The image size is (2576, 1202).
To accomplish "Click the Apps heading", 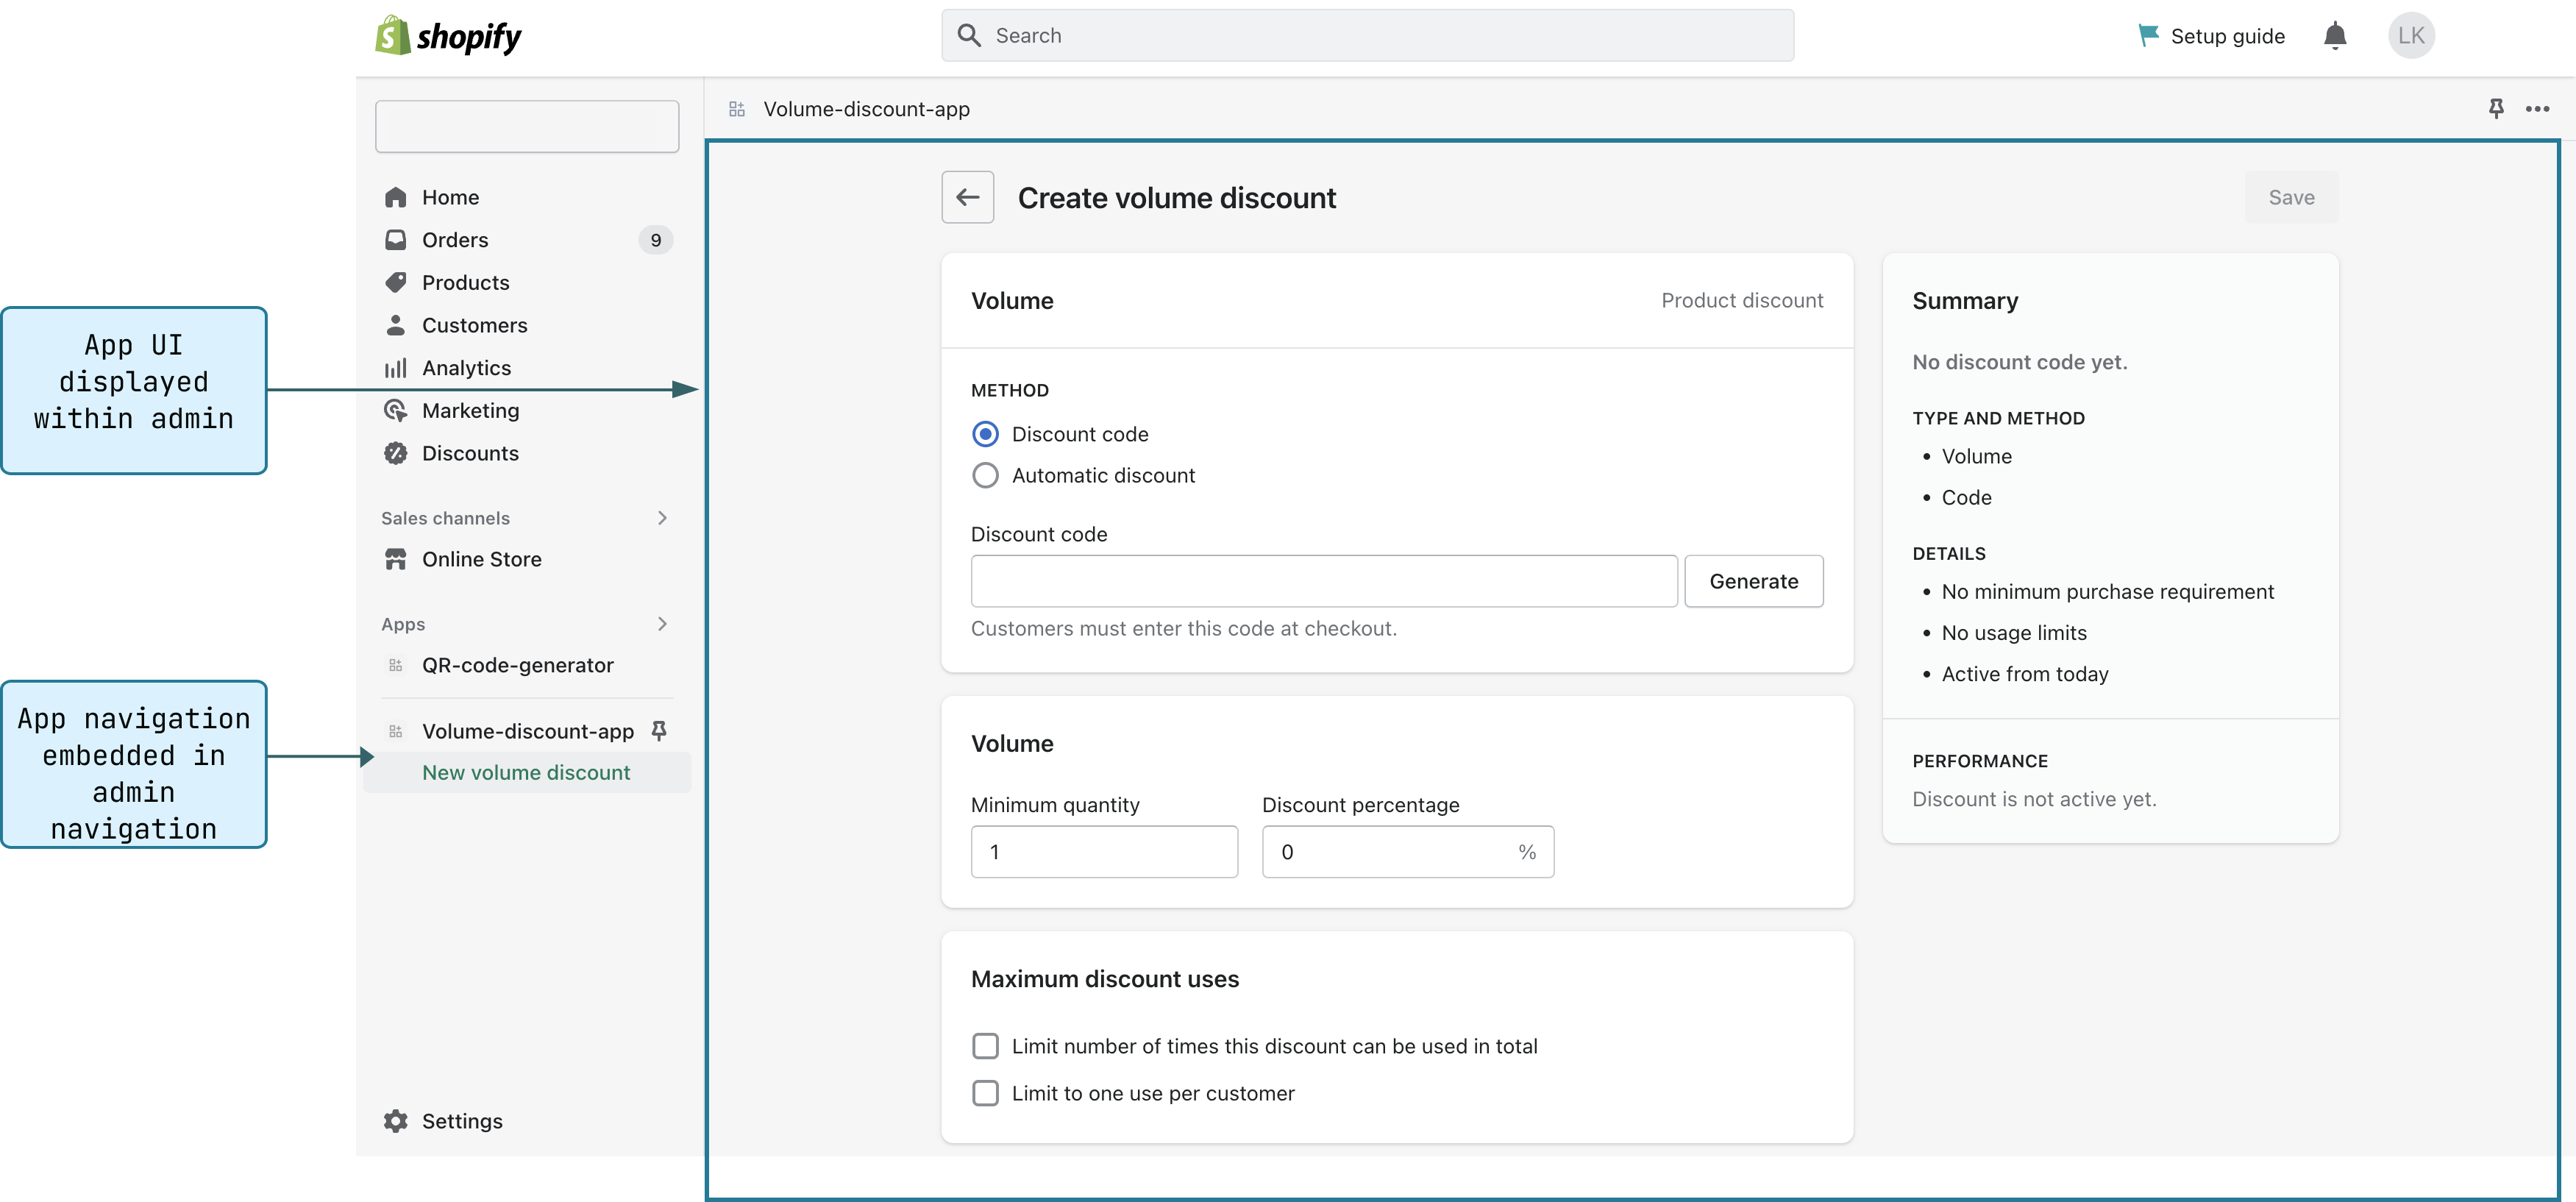I will (403, 624).
